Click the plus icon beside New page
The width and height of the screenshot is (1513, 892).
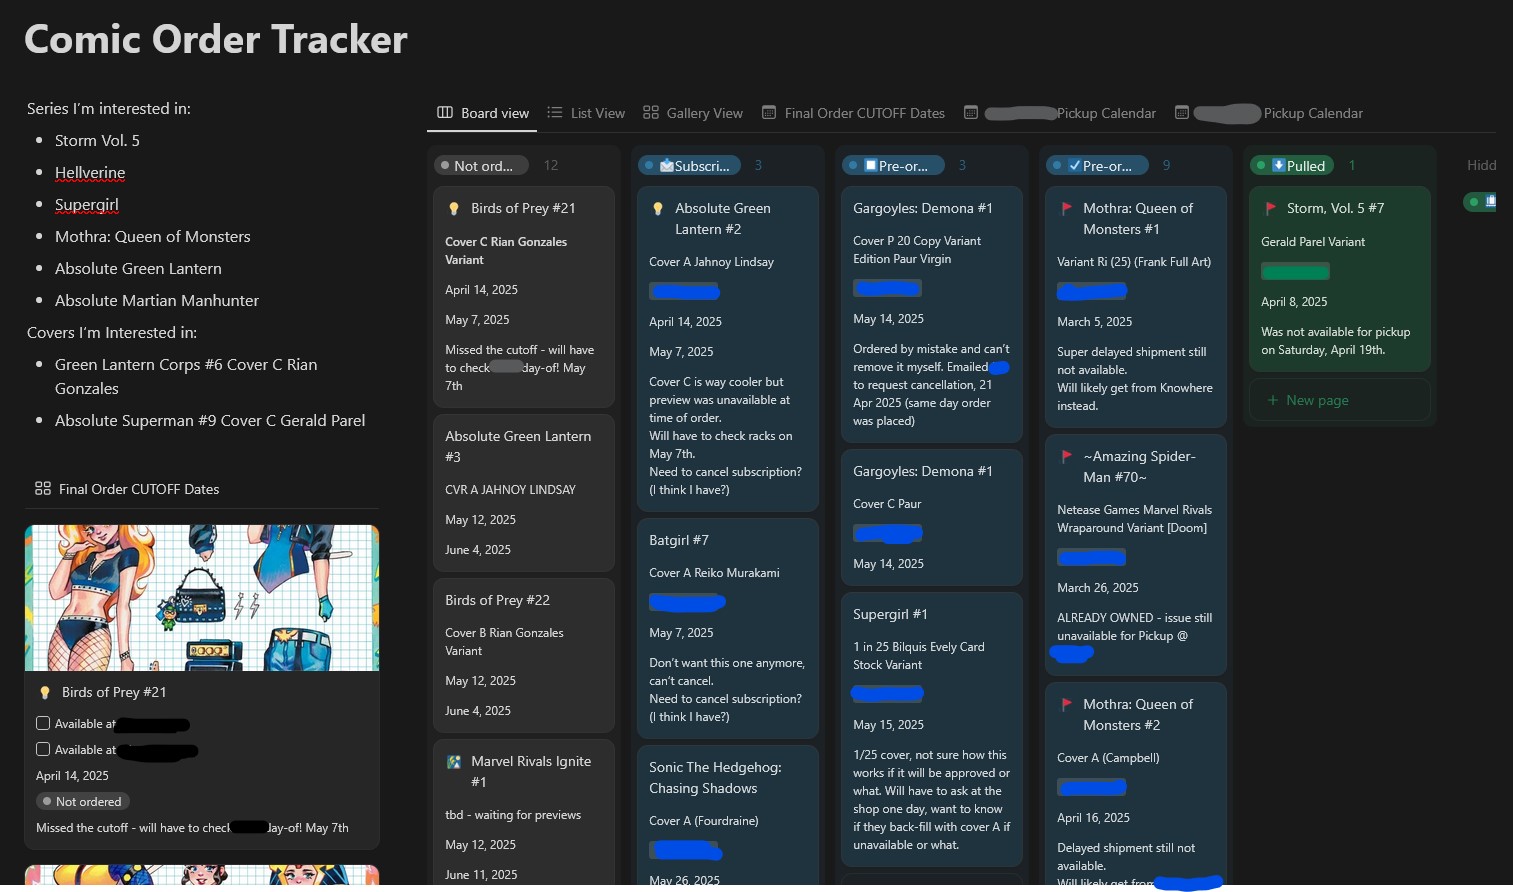tap(1273, 400)
